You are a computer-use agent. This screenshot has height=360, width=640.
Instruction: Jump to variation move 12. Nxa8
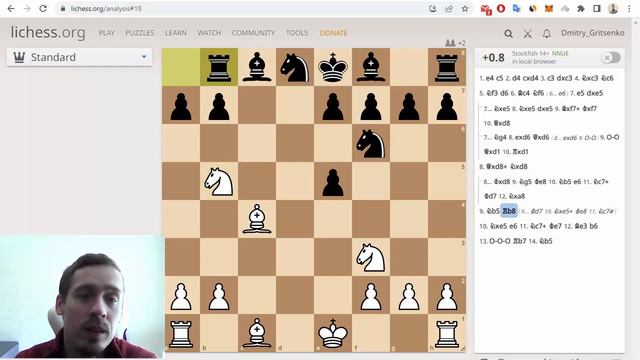point(517,196)
